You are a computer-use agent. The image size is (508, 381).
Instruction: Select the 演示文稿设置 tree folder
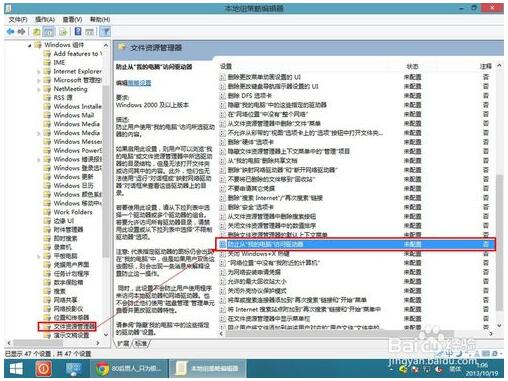pyautogui.click(x=67, y=335)
